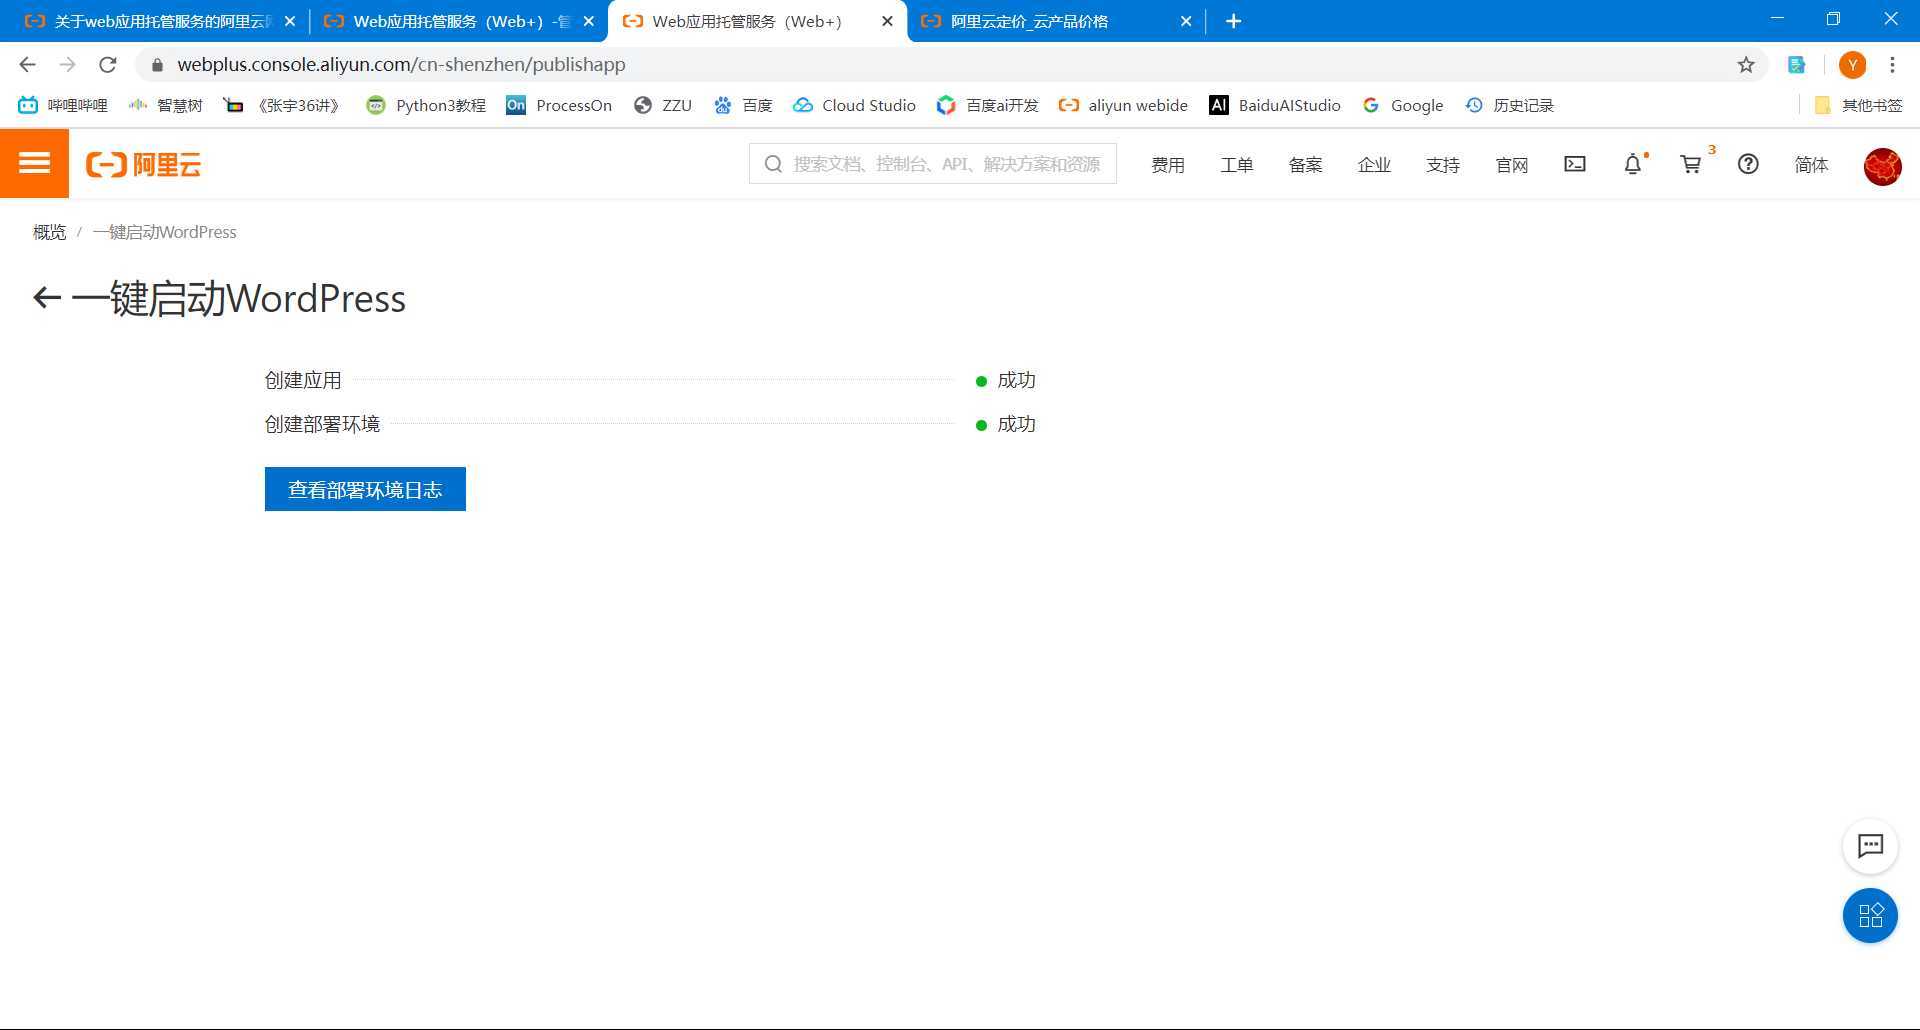Click 查看部署环境日志 button
Viewport: 1920px width, 1030px height.
365,489
